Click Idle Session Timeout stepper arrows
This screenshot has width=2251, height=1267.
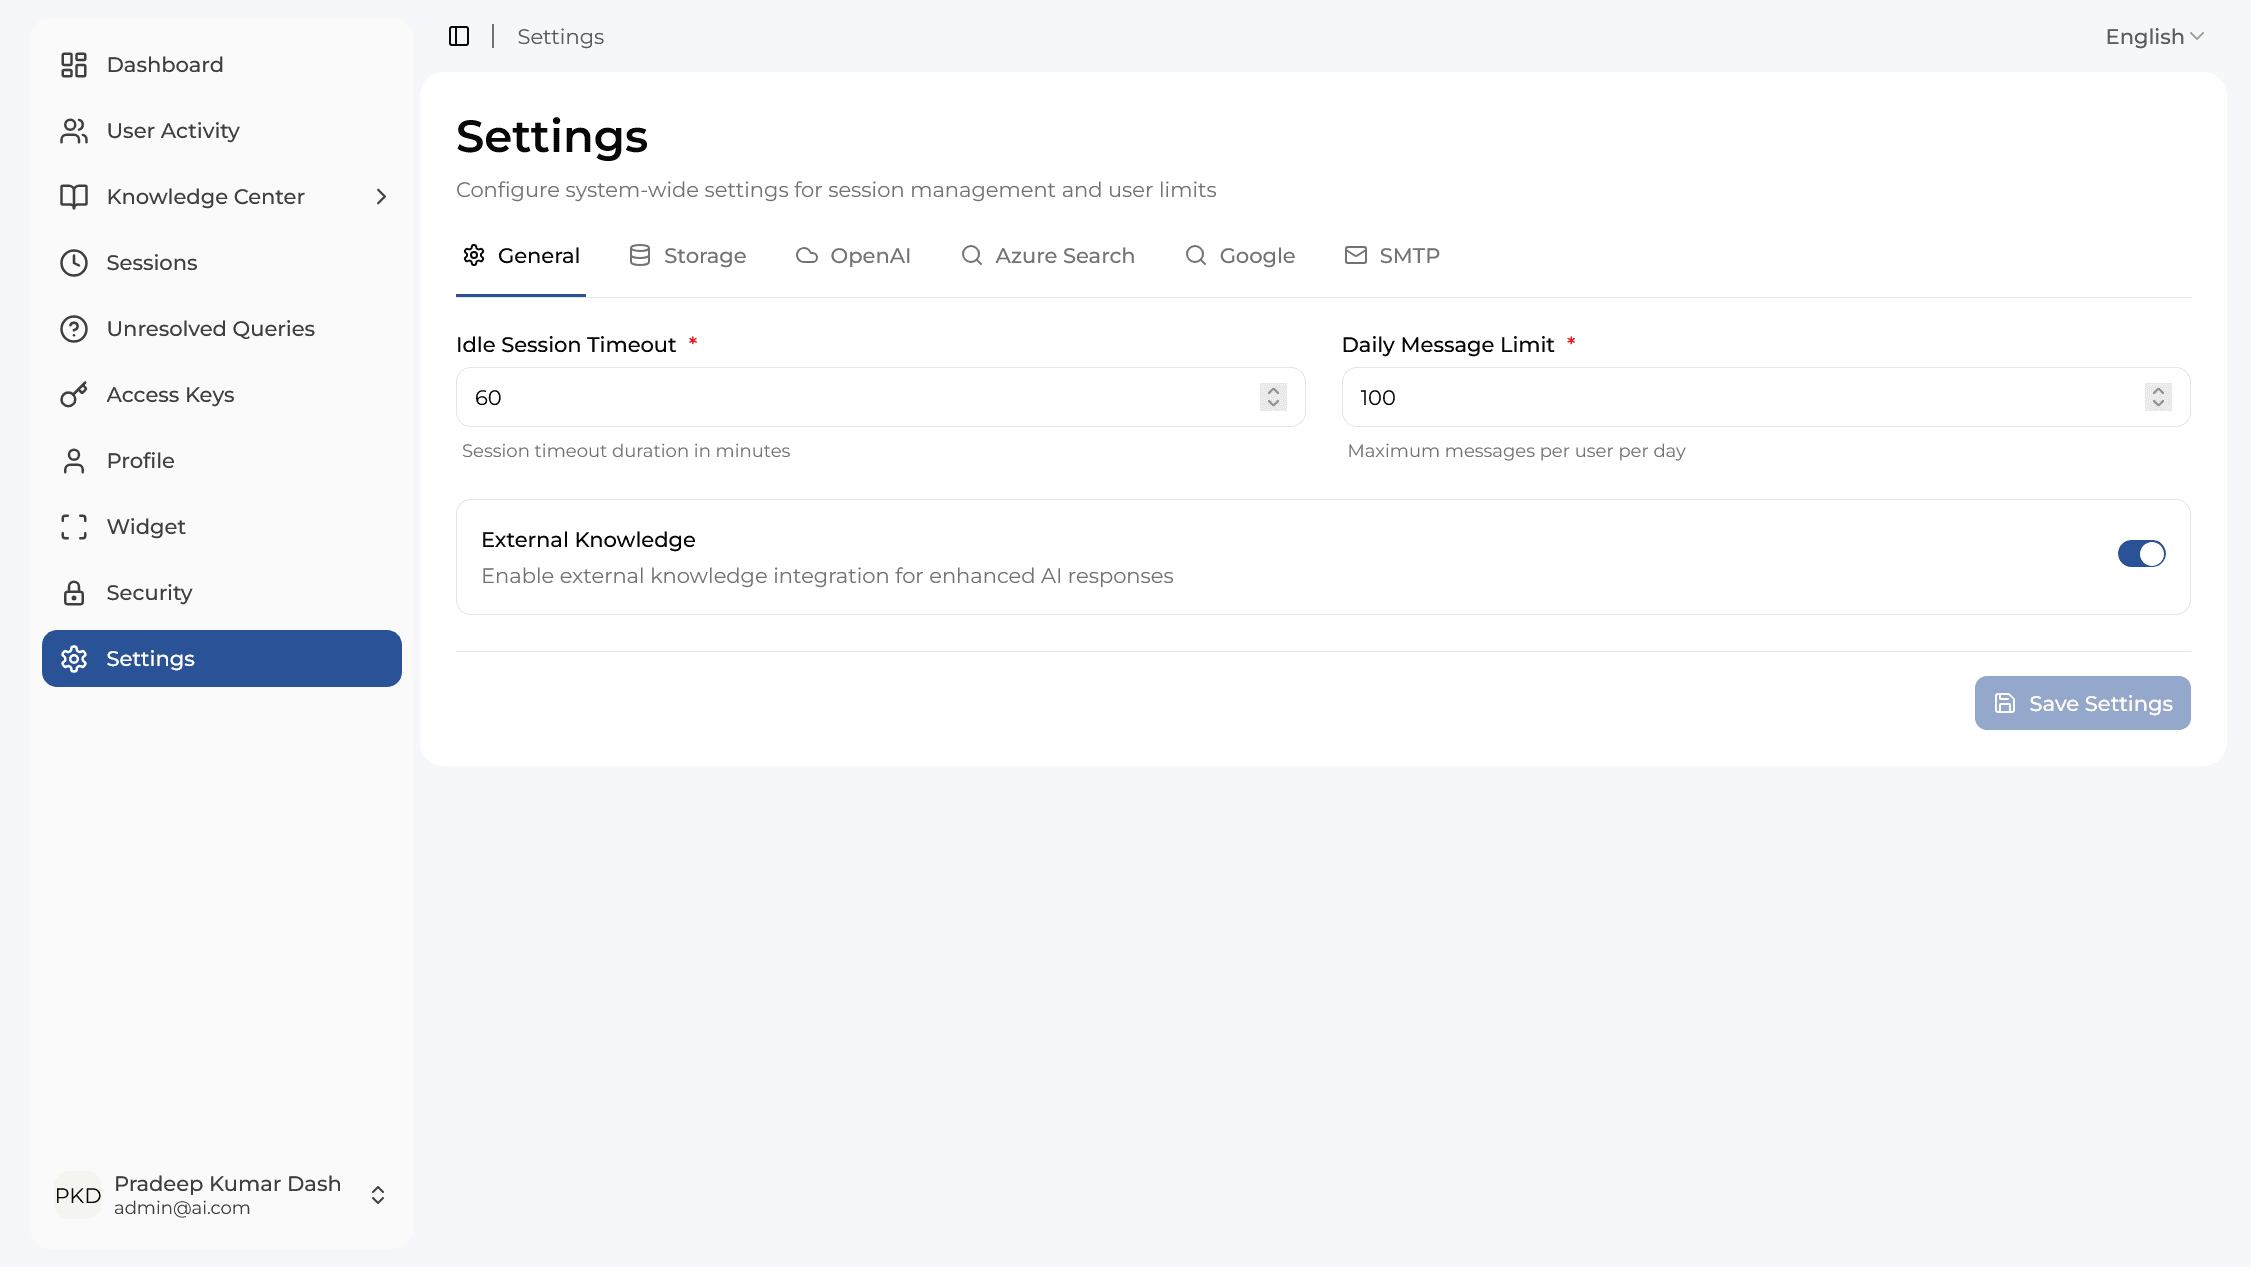pos(1273,397)
